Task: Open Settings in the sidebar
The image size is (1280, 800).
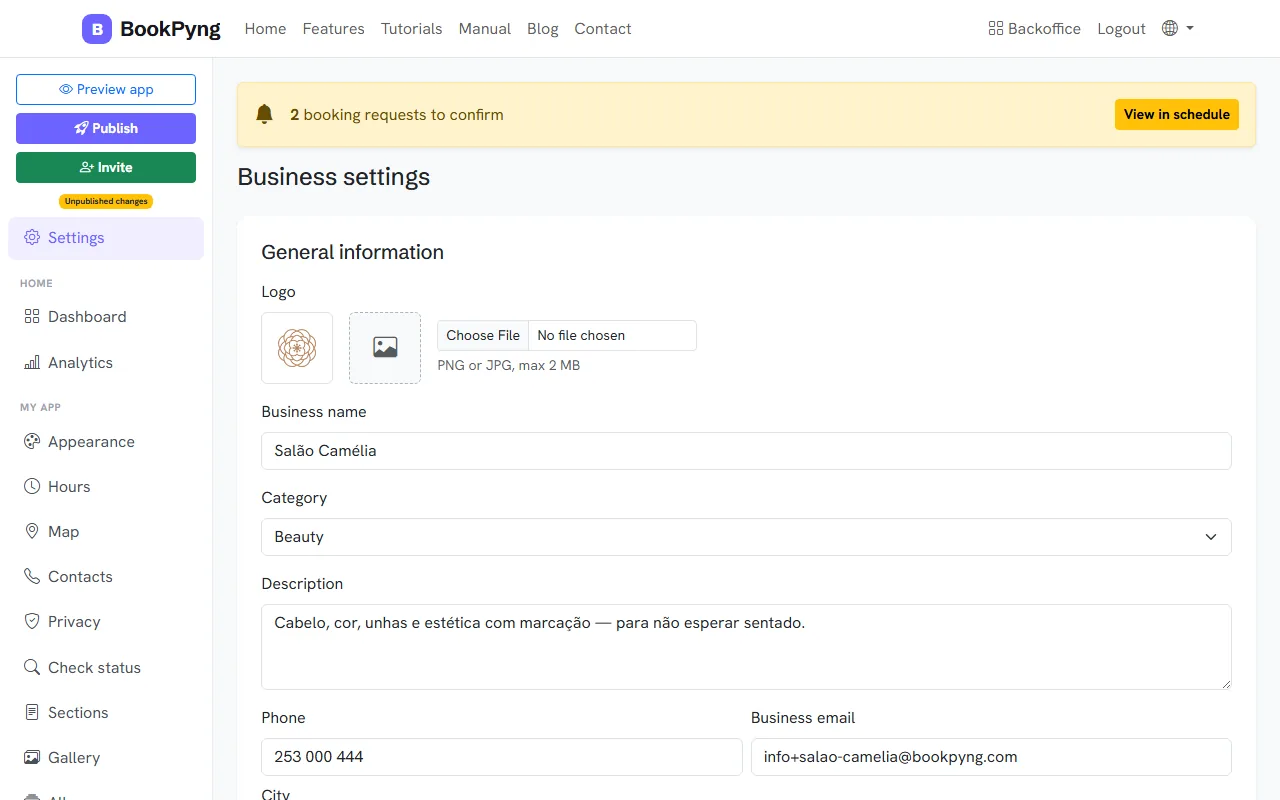Action: coord(106,238)
